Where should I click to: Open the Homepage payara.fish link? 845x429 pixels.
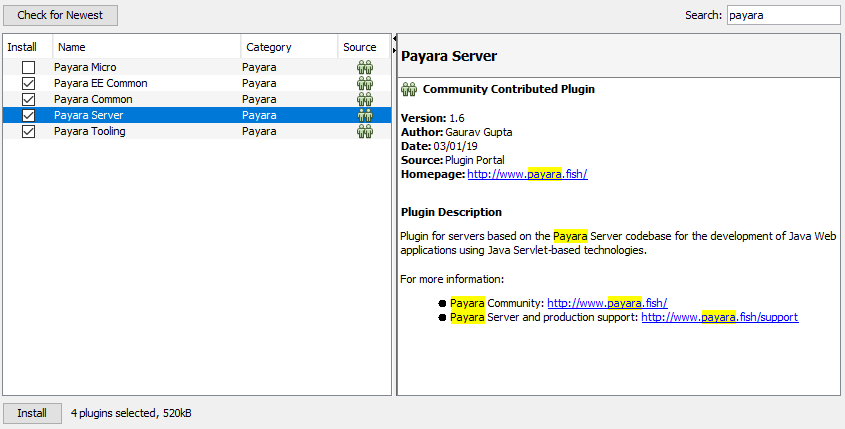(527, 174)
